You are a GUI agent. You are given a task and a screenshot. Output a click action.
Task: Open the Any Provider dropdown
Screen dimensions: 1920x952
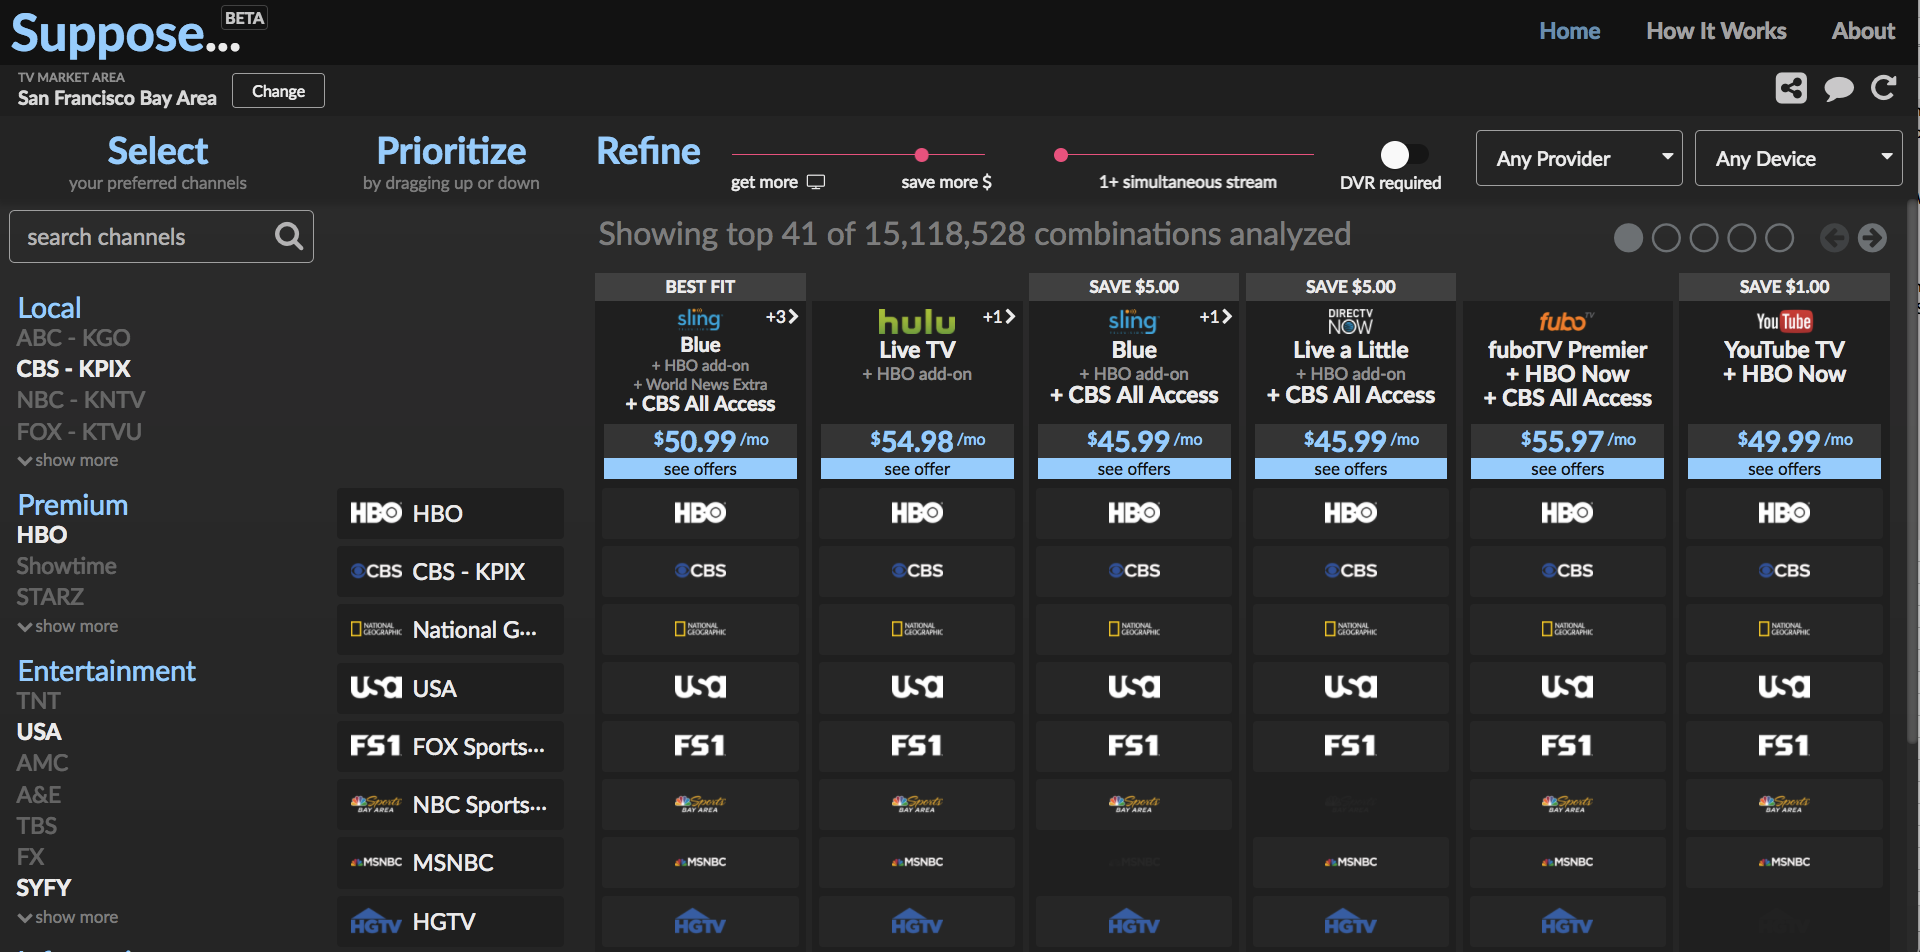pos(1579,158)
